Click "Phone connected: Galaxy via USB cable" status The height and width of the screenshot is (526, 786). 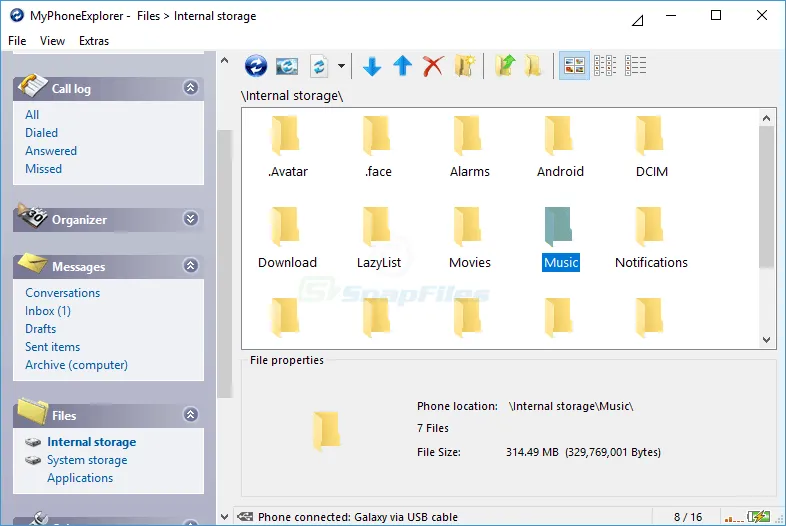pos(358,517)
